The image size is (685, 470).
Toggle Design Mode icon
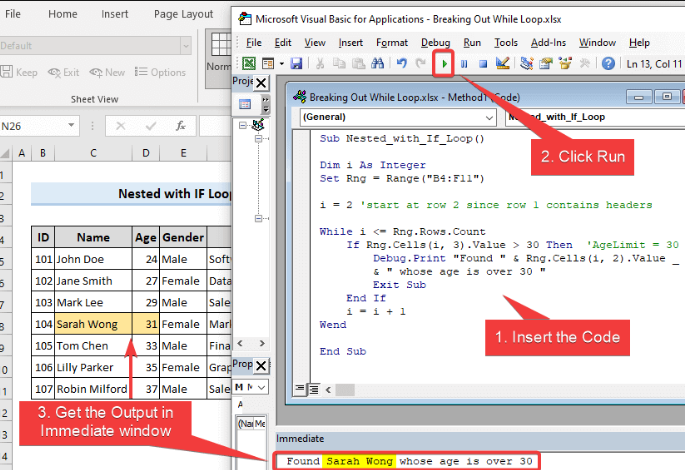pos(502,64)
